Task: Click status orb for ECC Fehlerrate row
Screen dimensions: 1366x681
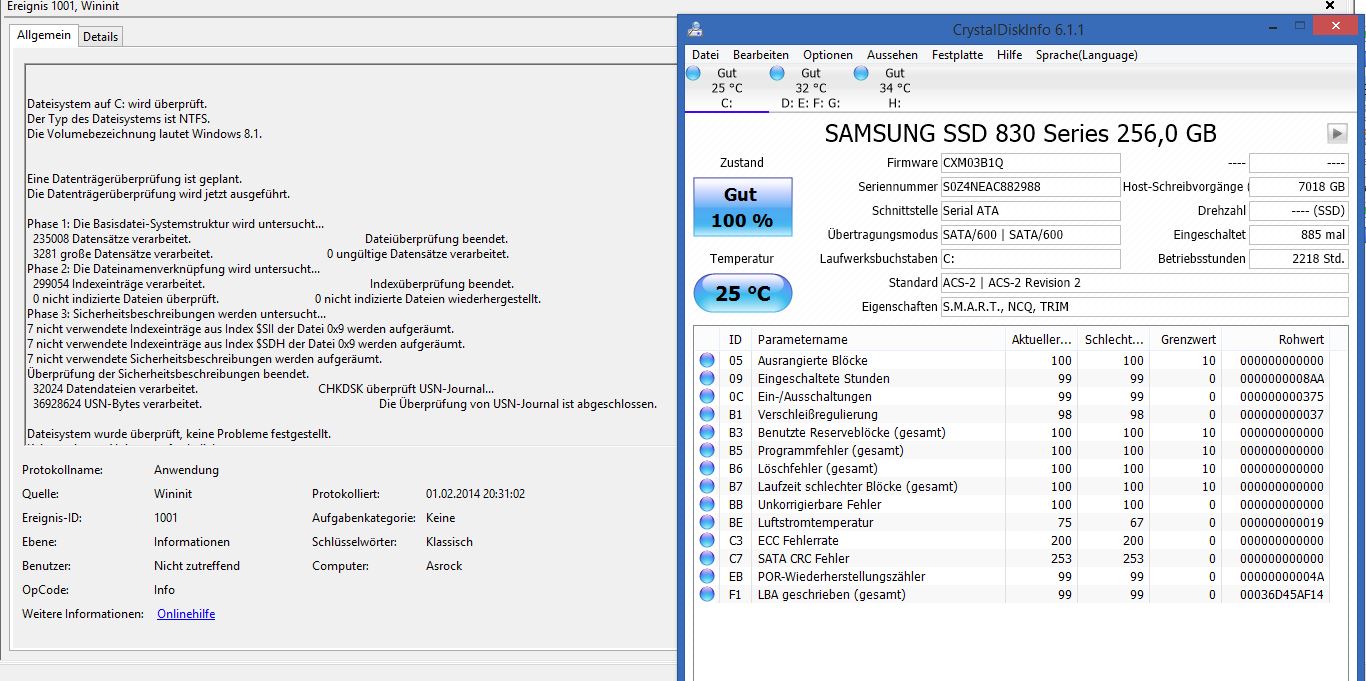Action: coord(707,540)
